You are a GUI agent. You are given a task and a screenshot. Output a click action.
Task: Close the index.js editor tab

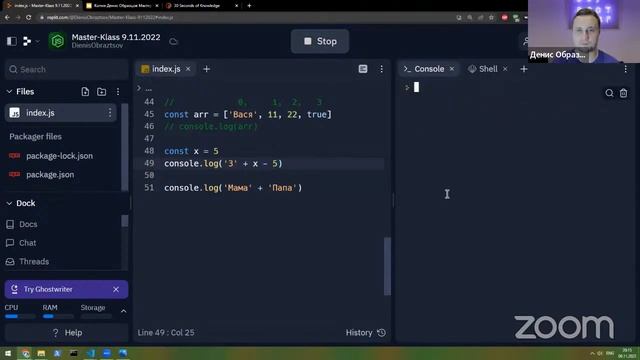pyautogui.click(x=188, y=69)
